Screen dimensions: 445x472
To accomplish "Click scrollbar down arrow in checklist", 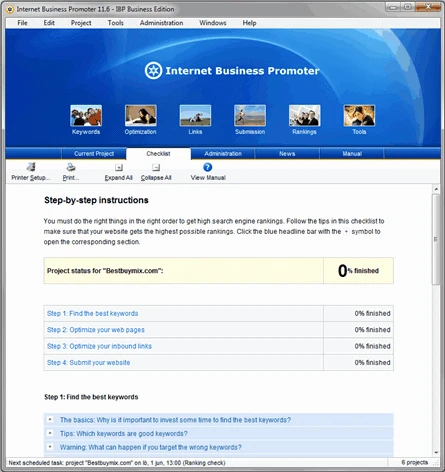I will [436, 453].
